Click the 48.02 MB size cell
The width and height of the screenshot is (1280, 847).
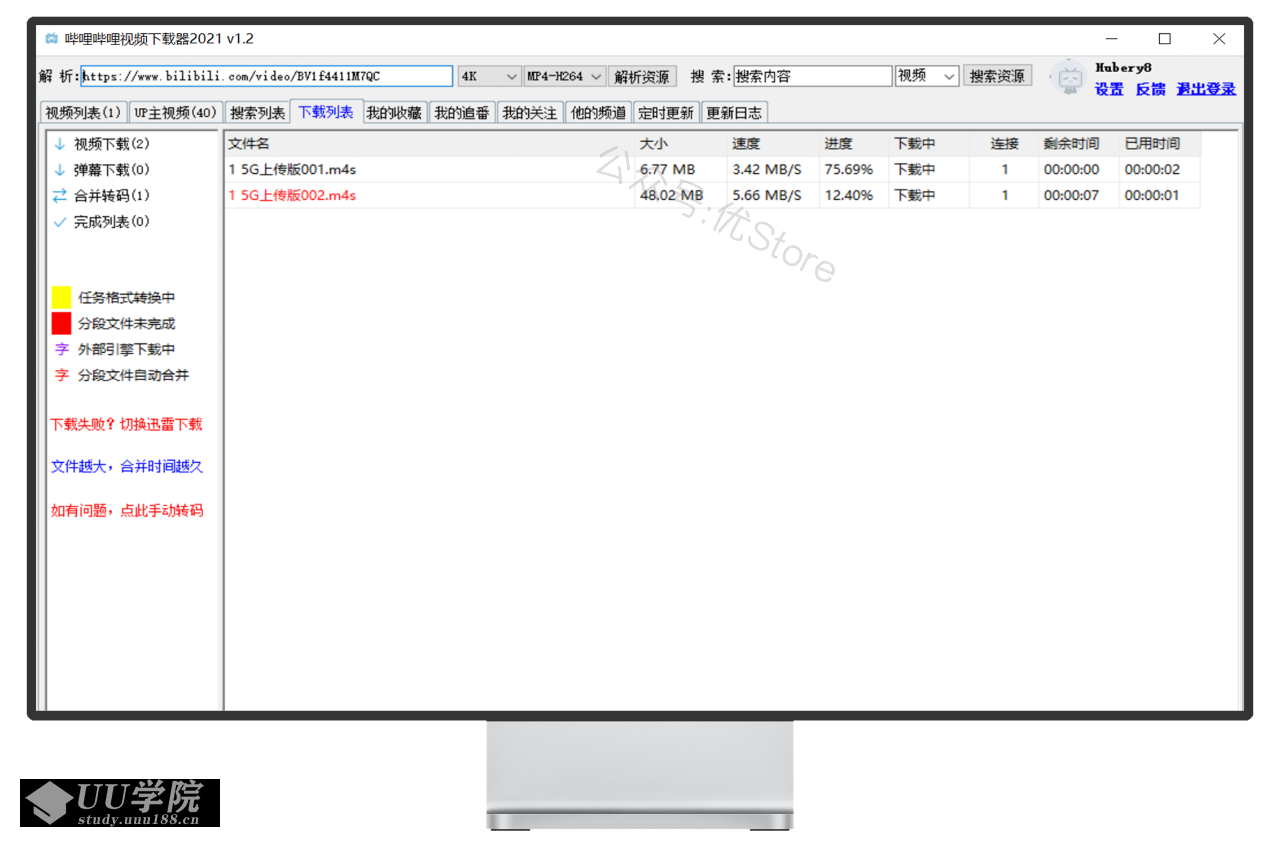coord(671,196)
